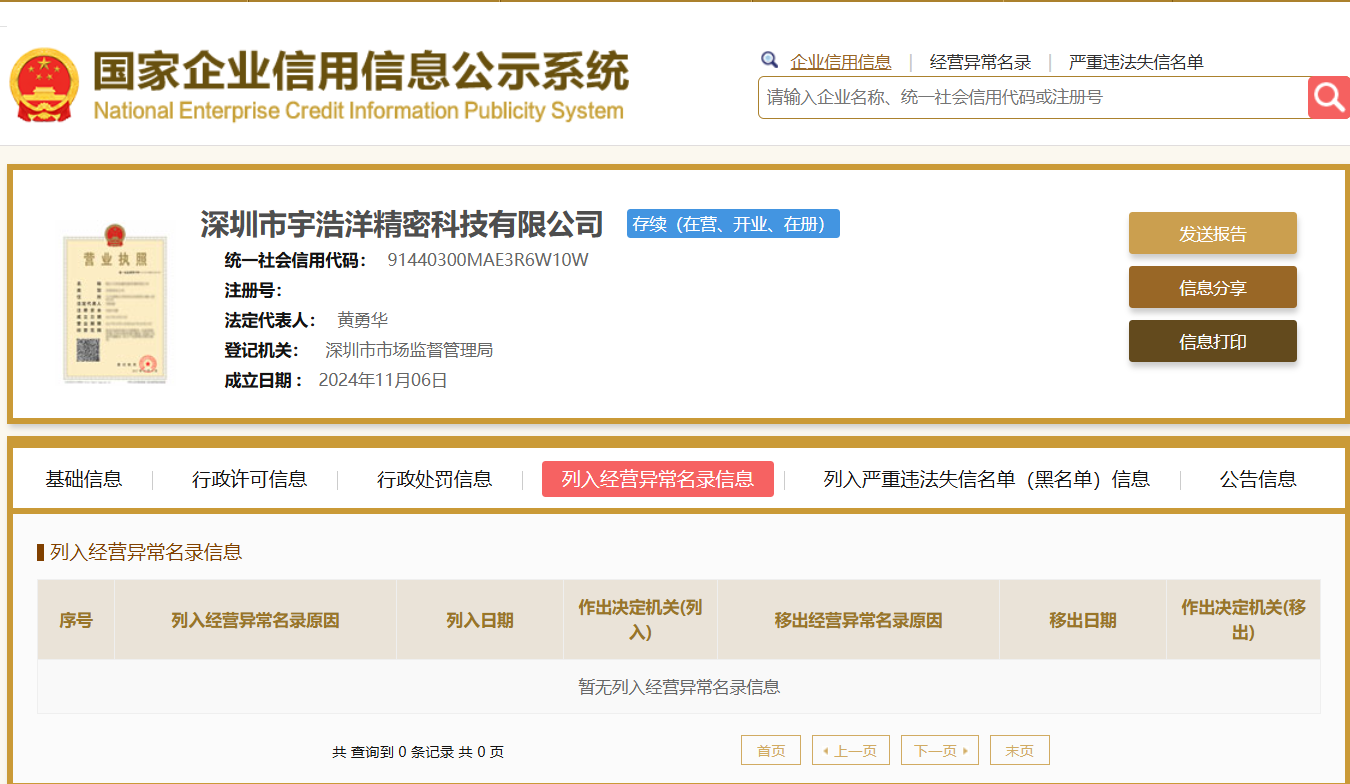
Task: Open the 行政处罚信息 tab
Action: pyautogui.click(x=434, y=479)
